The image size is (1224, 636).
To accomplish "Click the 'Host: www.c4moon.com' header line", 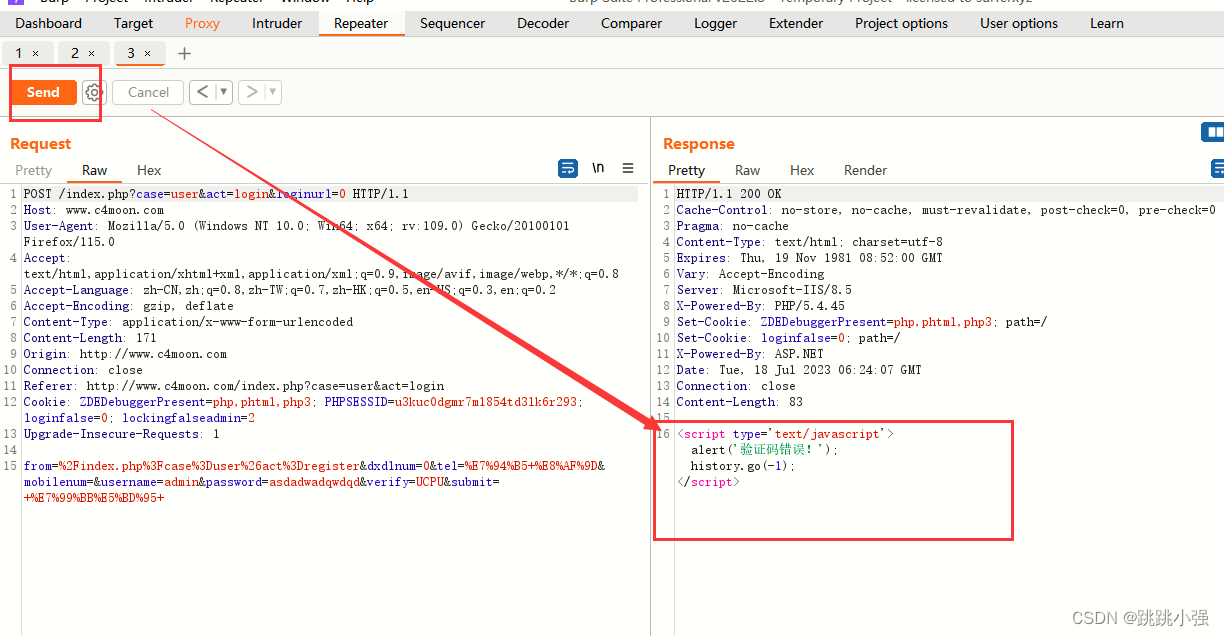I will (x=94, y=210).
